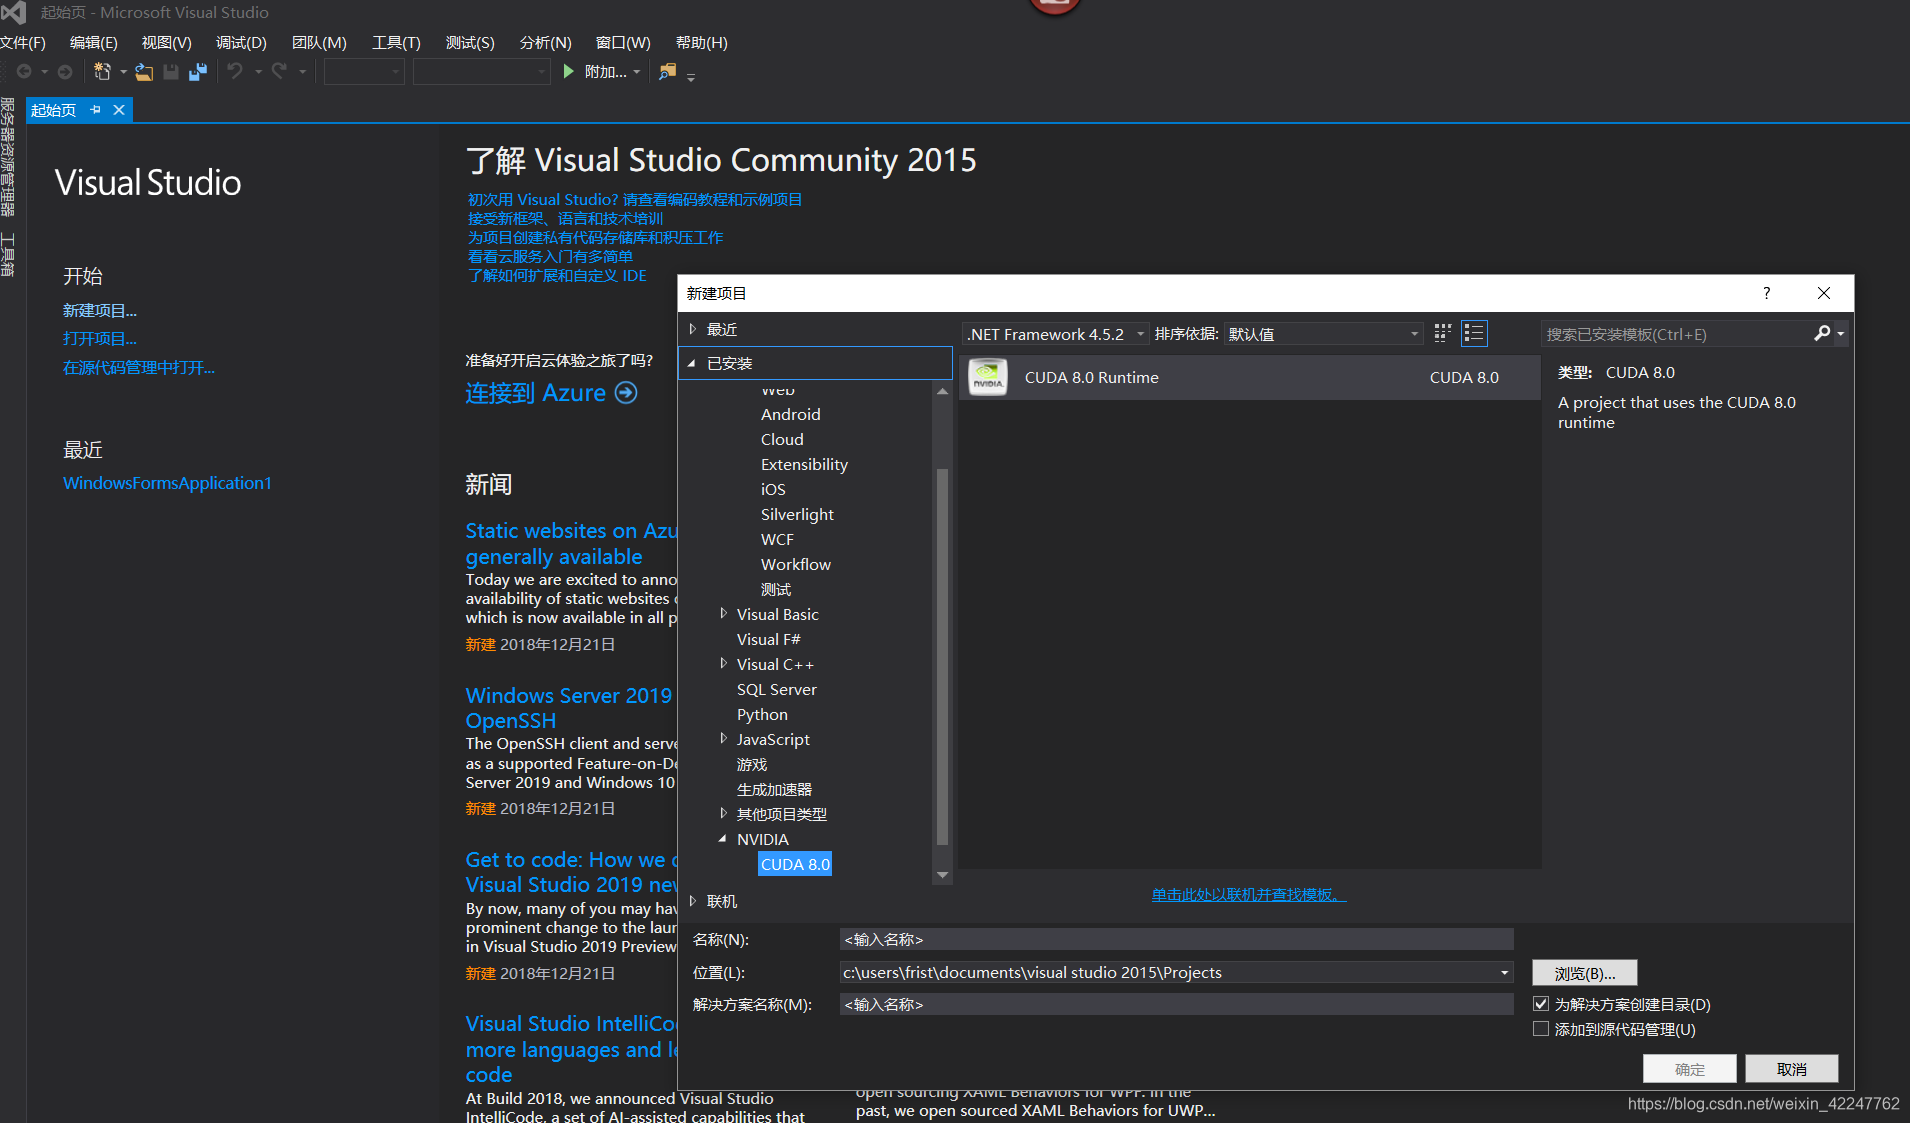Expand the Visual Basic tree node

[723, 614]
